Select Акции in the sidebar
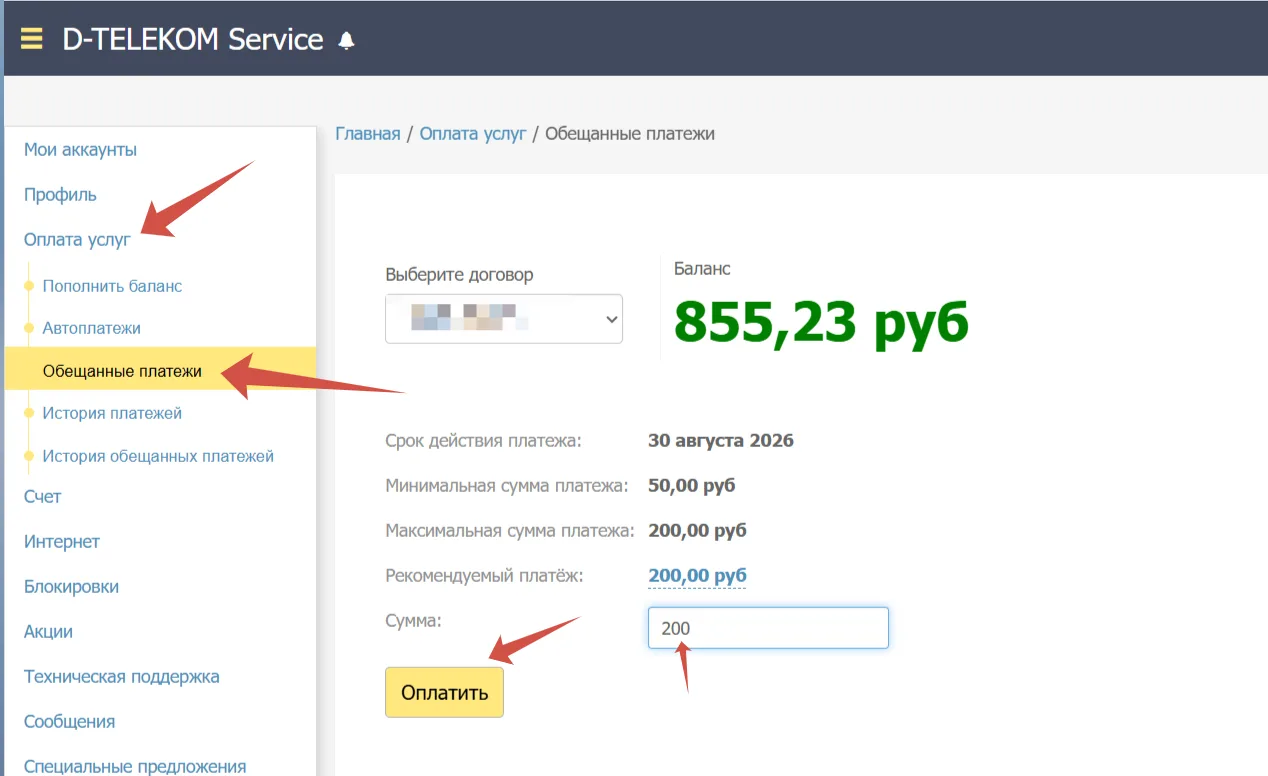This screenshot has height=776, width=1268. click(48, 632)
